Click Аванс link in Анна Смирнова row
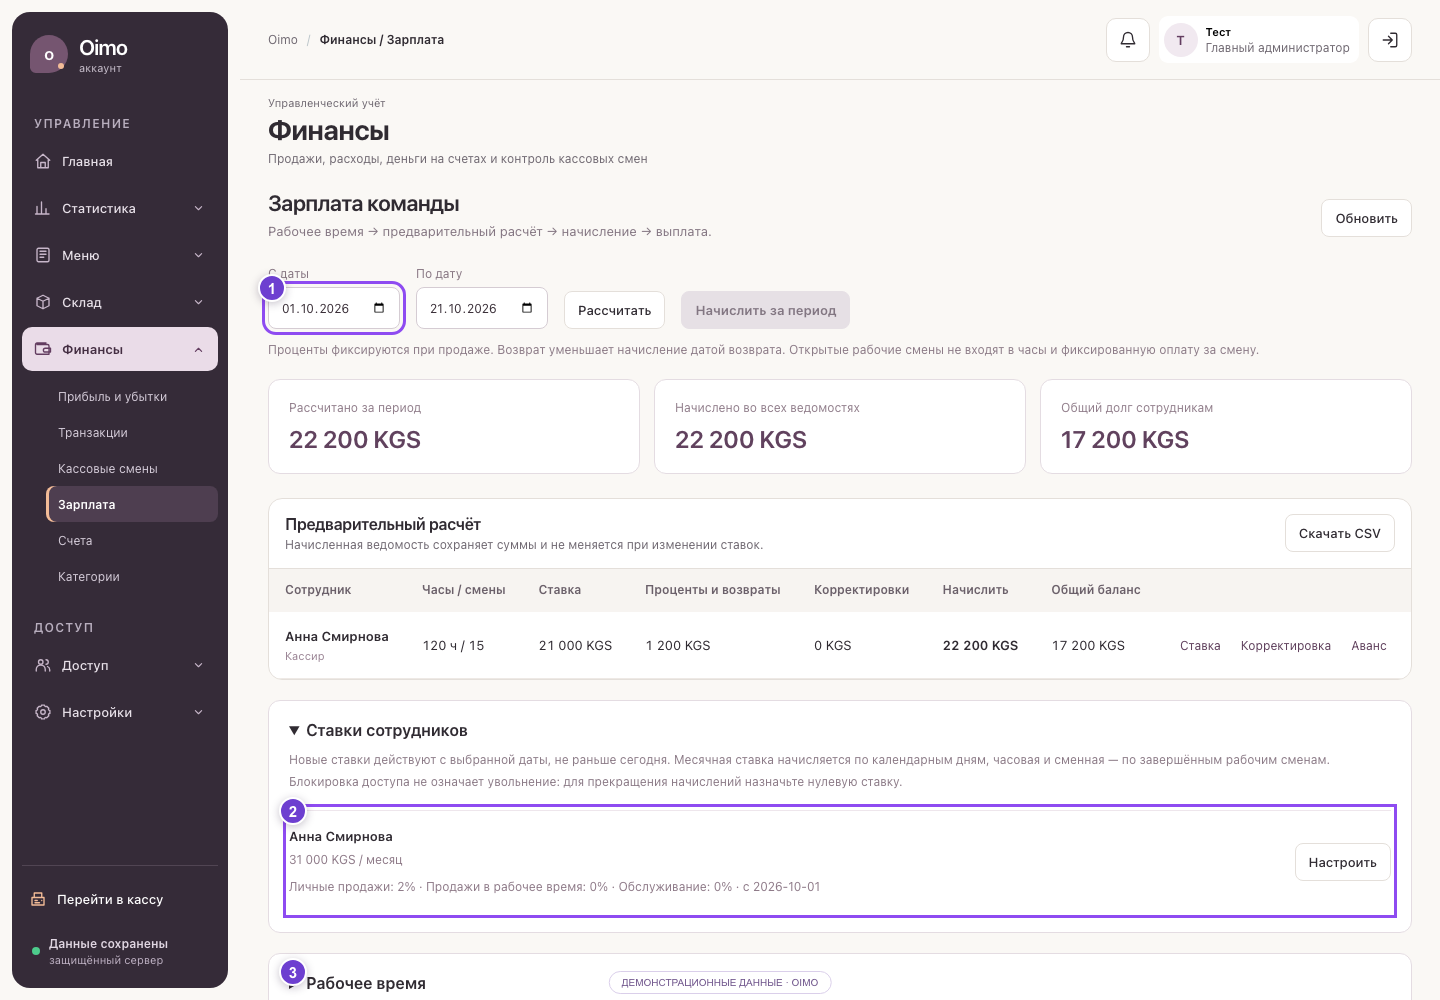 pos(1369,646)
